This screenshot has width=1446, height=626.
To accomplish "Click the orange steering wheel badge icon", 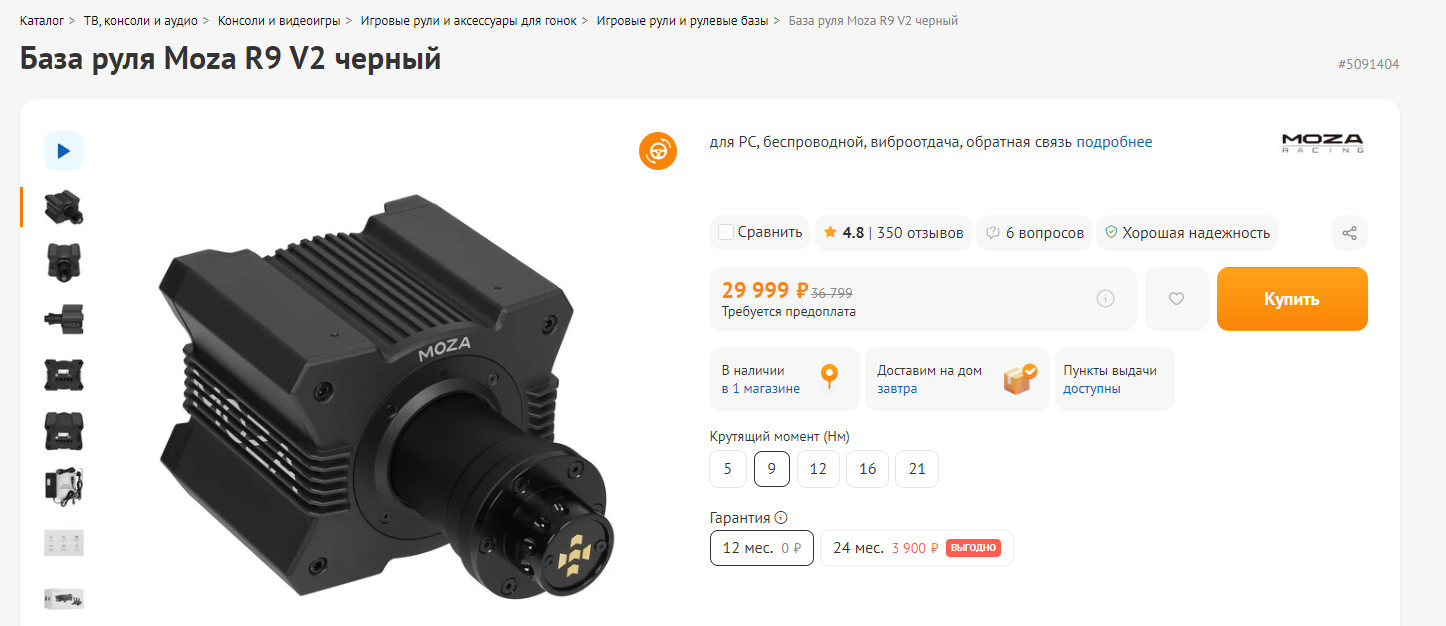I will click(x=658, y=151).
